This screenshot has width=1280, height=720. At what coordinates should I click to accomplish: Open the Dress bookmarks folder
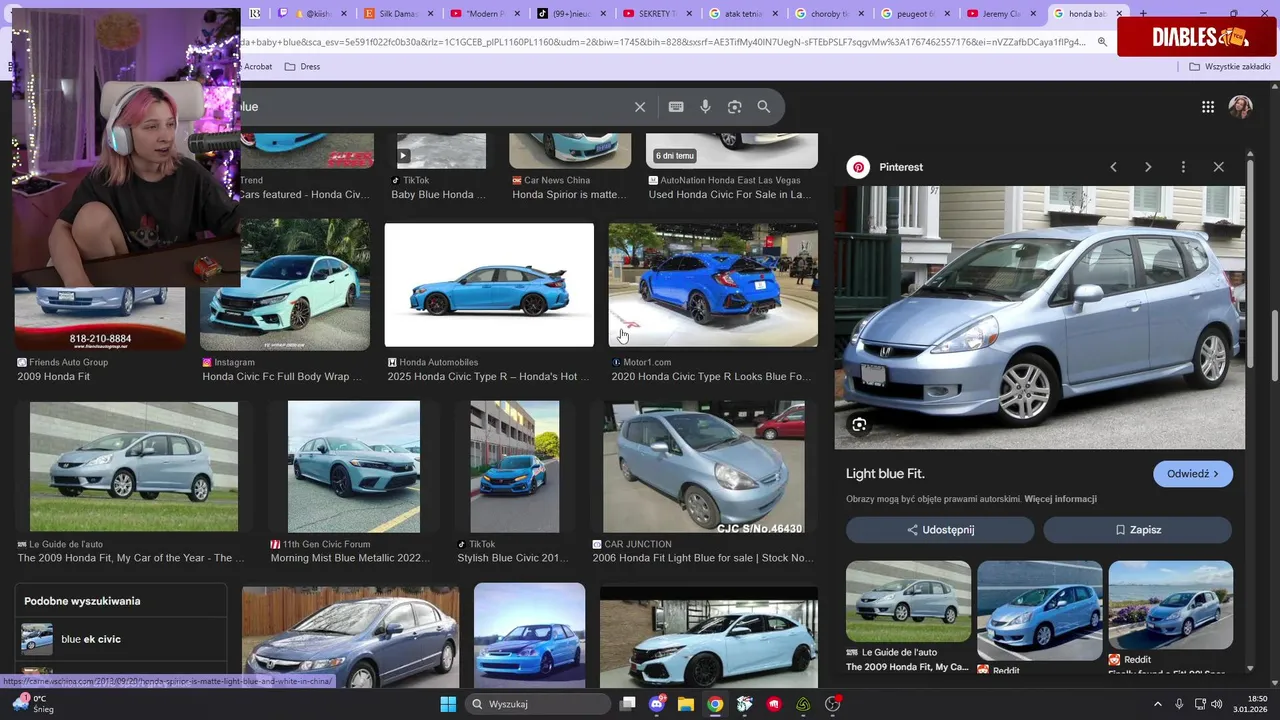(302, 67)
